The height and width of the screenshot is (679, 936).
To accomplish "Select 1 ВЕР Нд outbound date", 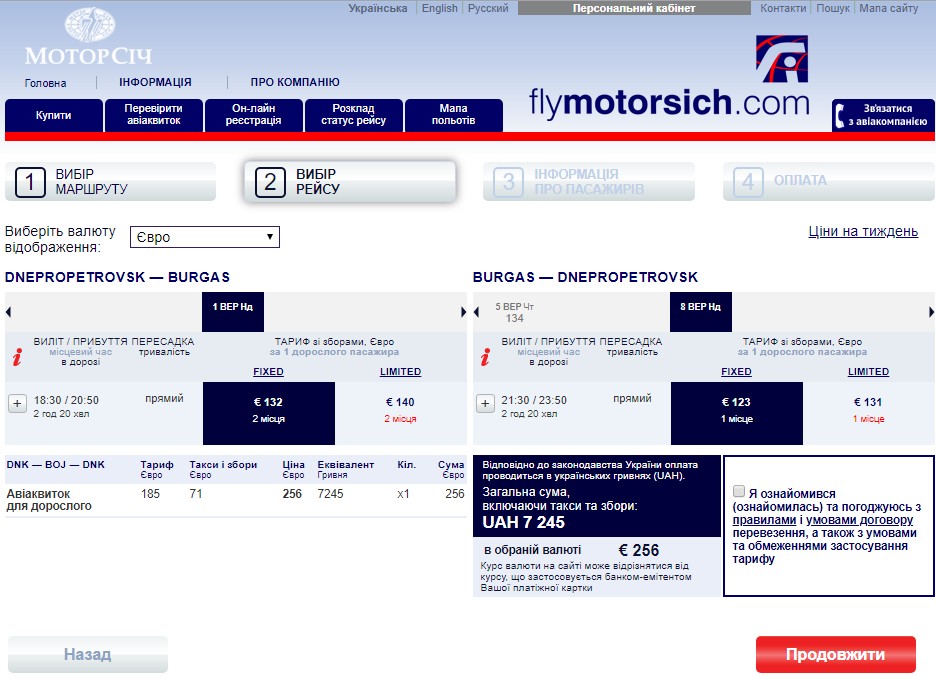I will pyautogui.click(x=233, y=311).
